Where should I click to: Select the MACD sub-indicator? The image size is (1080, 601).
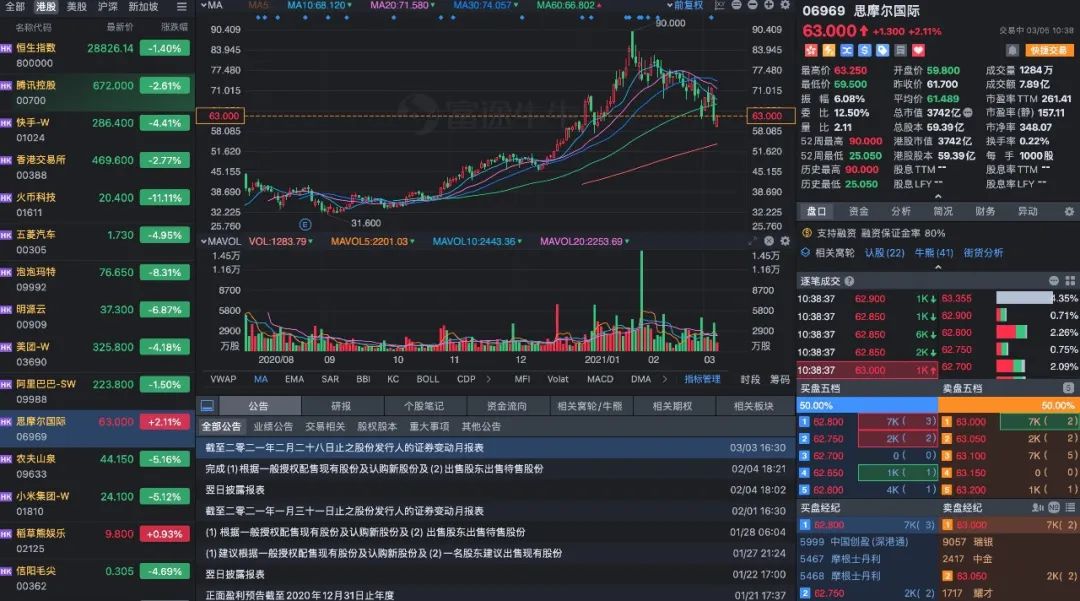click(600, 379)
